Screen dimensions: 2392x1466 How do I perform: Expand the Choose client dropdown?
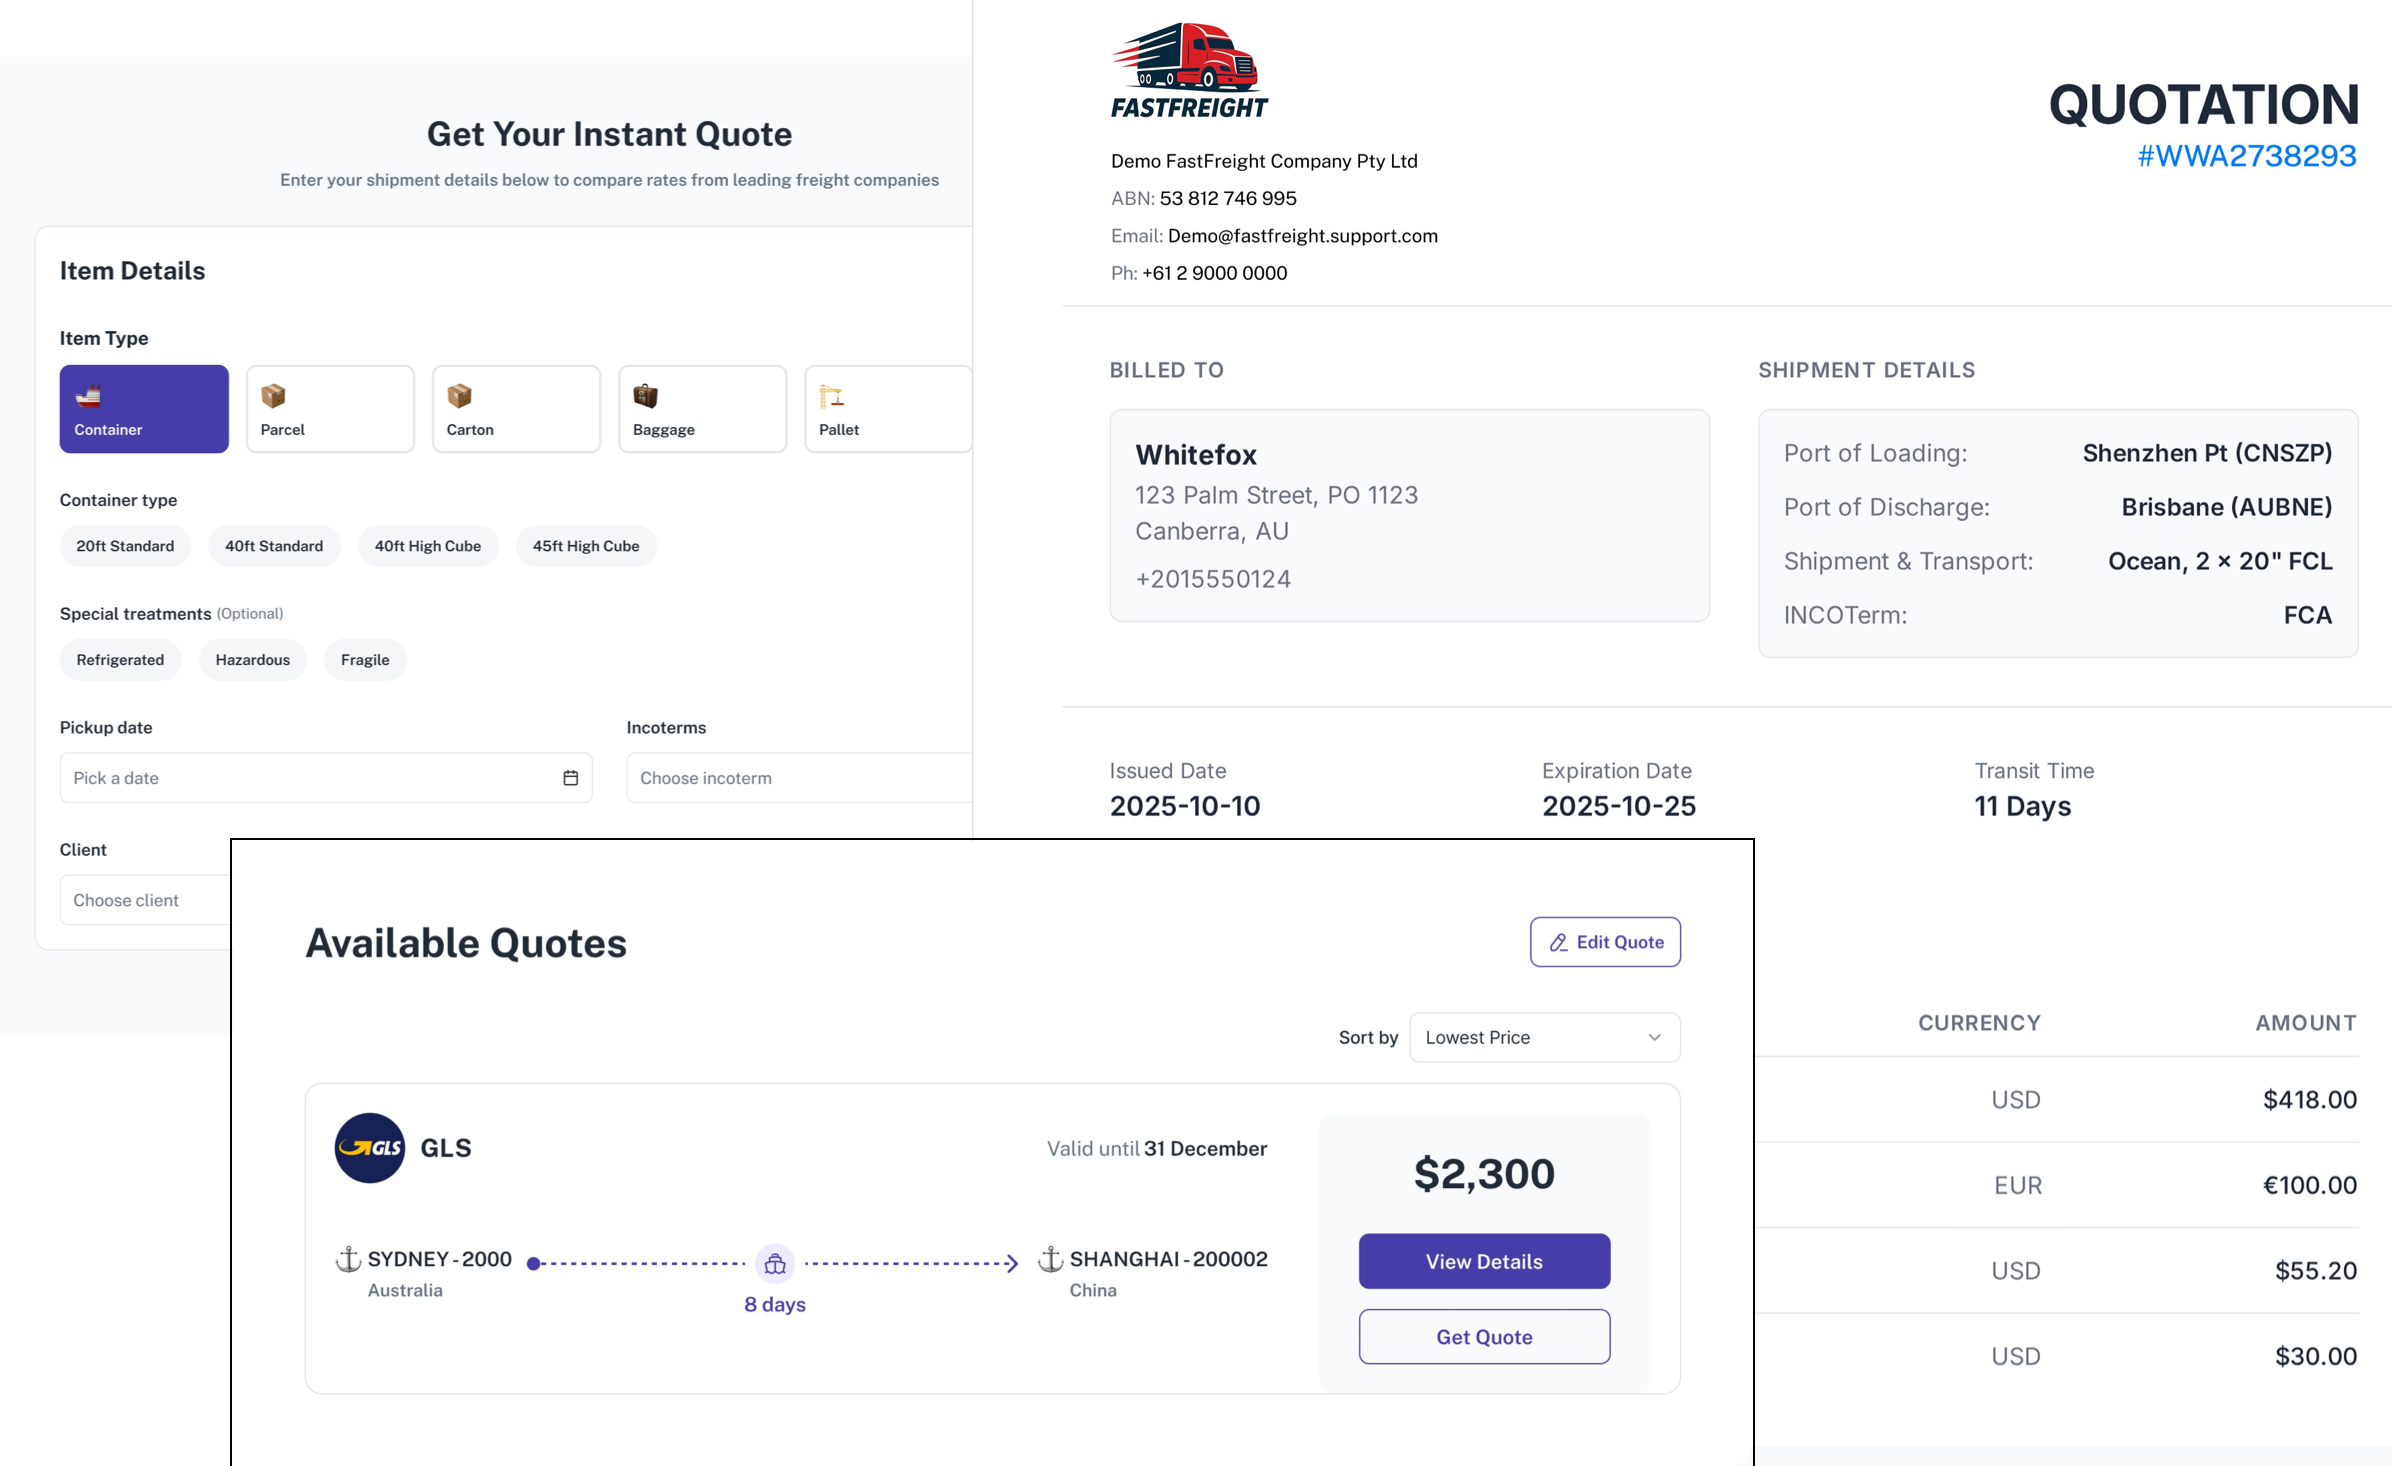[x=145, y=900]
